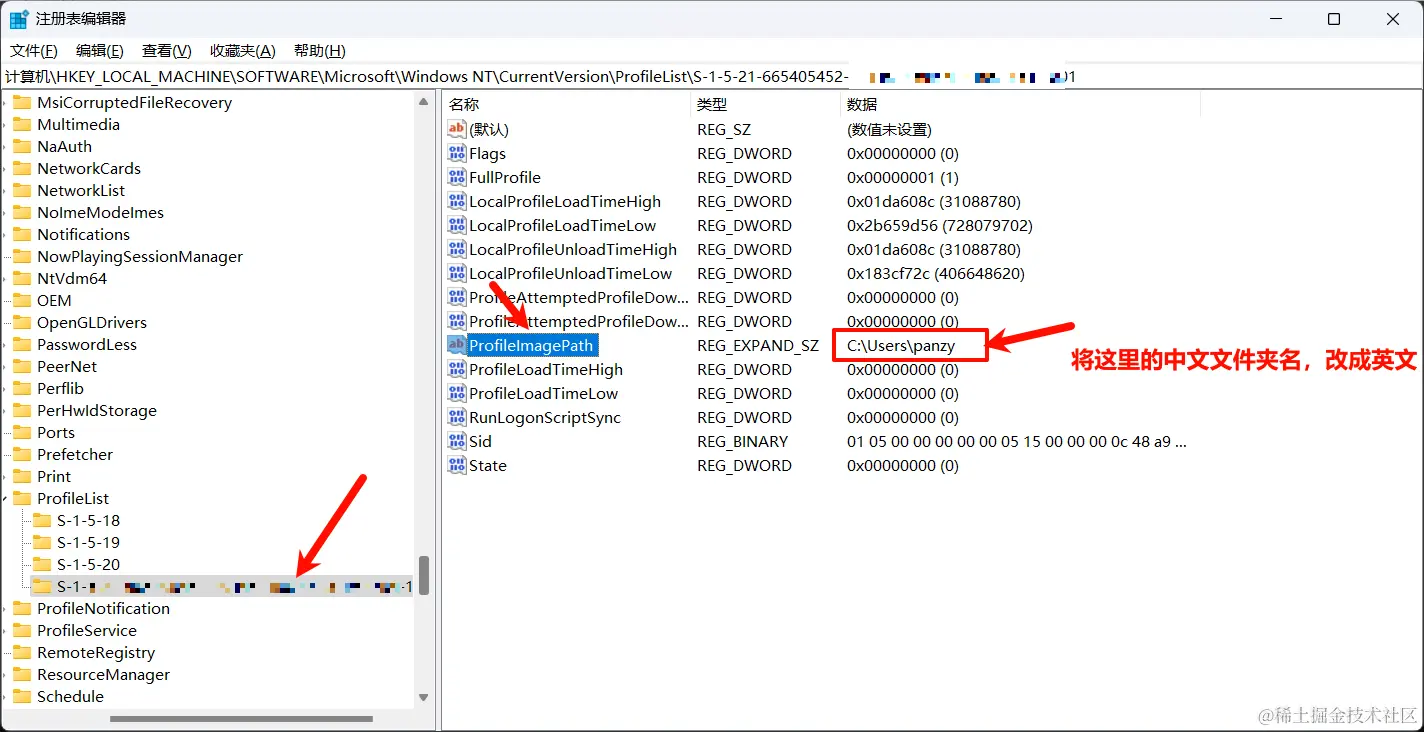The height and width of the screenshot is (732, 1424).
Task: Click the RunLogonScriptSync value icon
Action: [456, 417]
